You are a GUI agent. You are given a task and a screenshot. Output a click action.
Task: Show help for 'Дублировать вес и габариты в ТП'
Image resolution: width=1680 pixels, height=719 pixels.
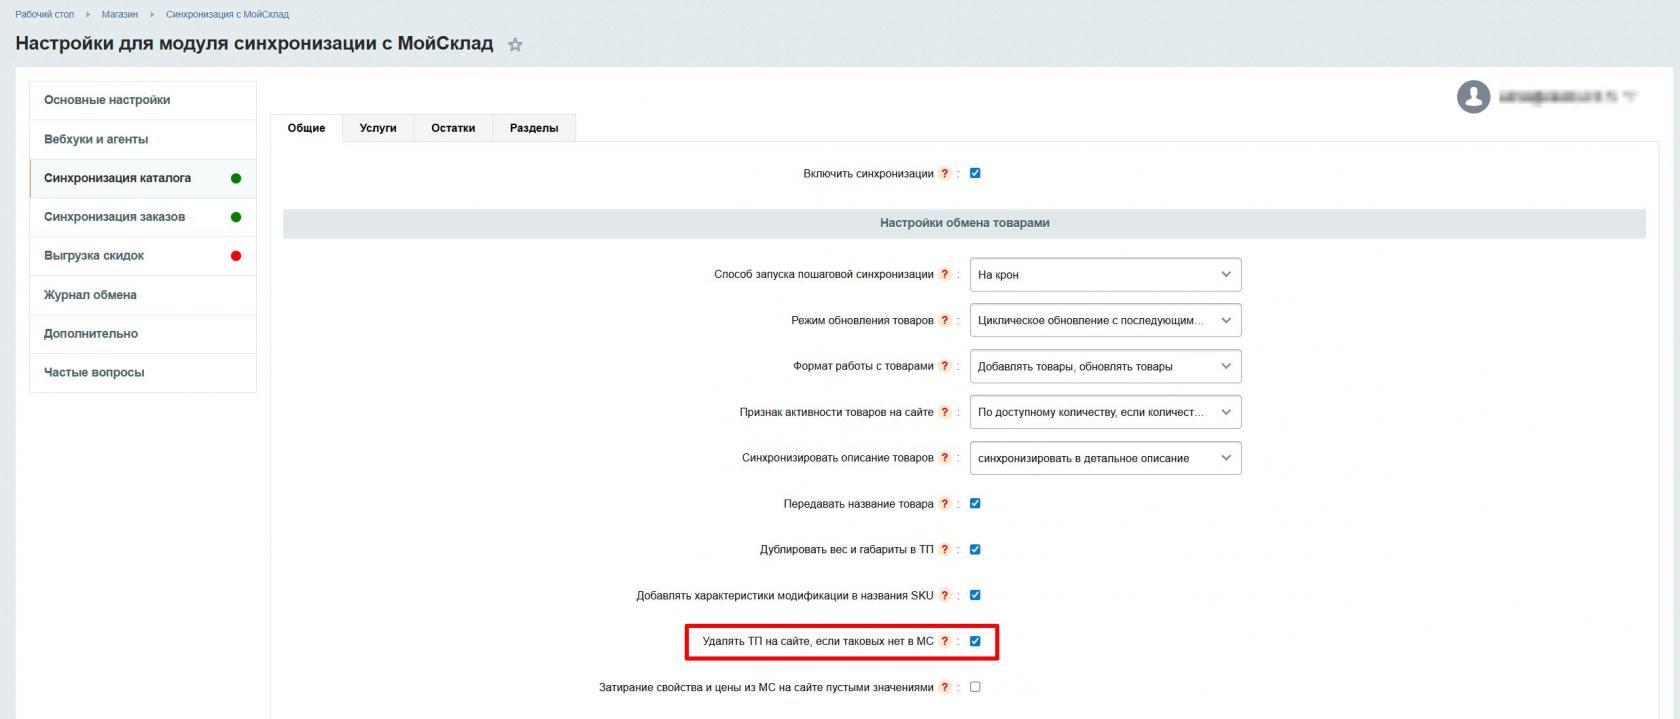(945, 550)
